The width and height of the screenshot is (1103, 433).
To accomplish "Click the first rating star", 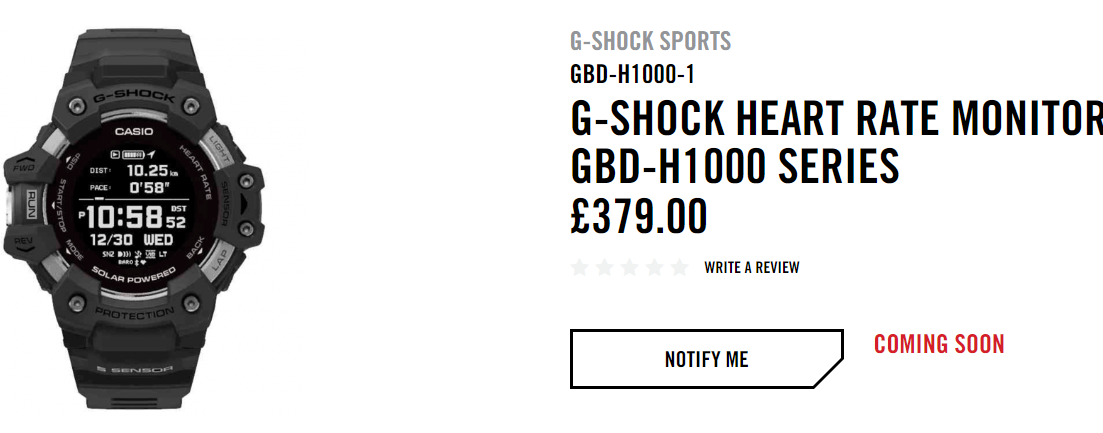I will pos(580,267).
